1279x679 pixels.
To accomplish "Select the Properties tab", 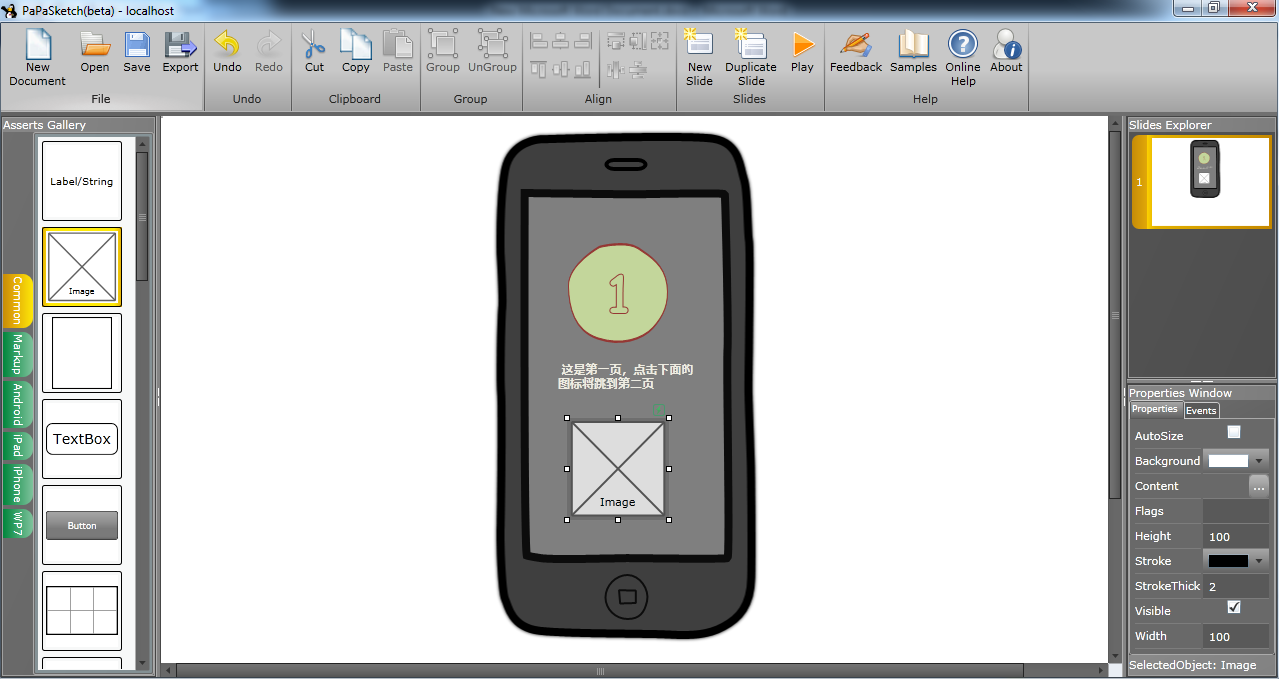I will tap(1155, 409).
